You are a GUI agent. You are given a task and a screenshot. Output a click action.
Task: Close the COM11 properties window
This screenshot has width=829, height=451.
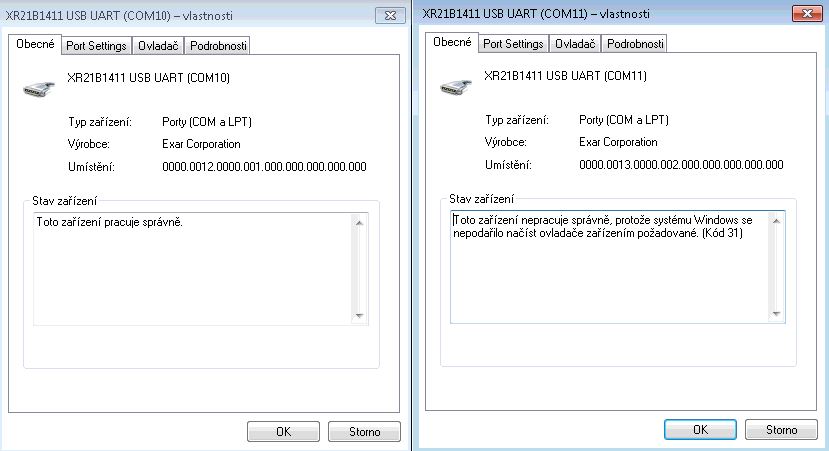coord(807,13)
